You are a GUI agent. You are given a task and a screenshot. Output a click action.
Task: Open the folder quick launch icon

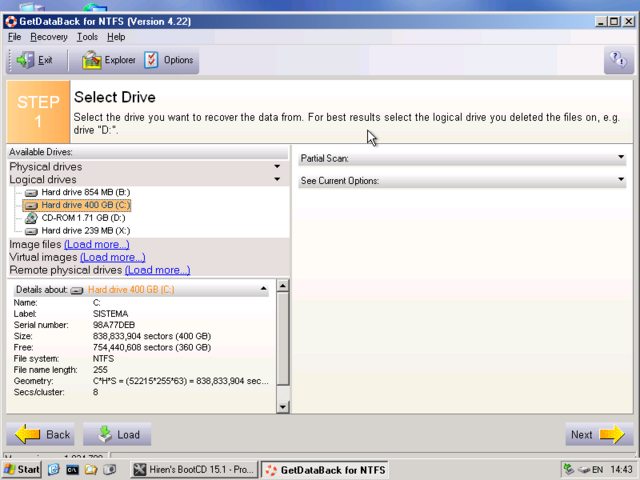point(91,470)
